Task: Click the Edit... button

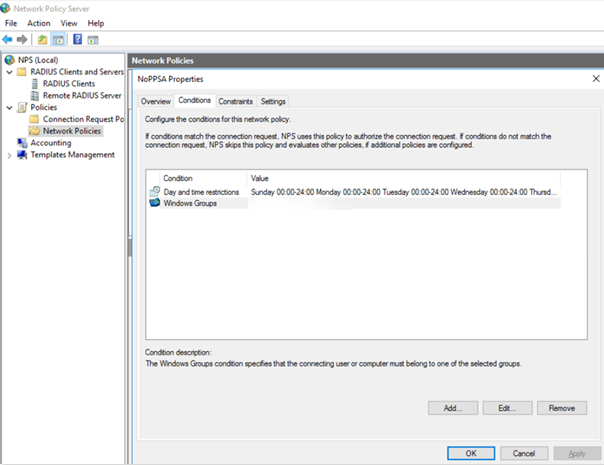Action: 507,408
